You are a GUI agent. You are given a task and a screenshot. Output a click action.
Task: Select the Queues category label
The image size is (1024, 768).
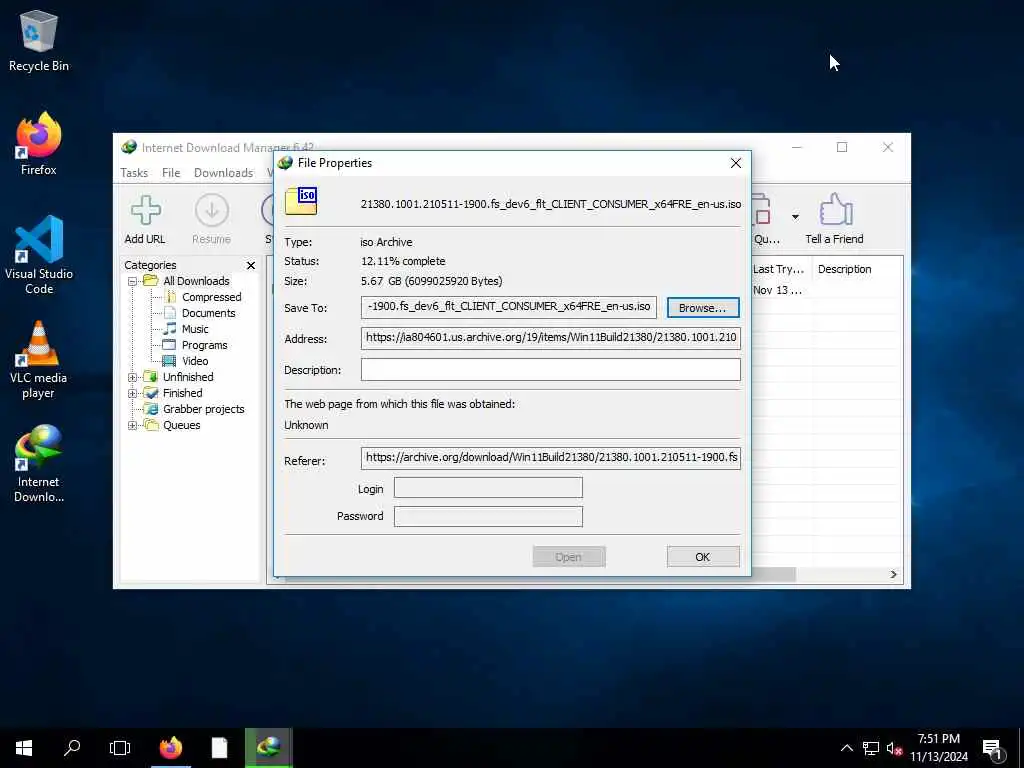(x=182, y=425)
